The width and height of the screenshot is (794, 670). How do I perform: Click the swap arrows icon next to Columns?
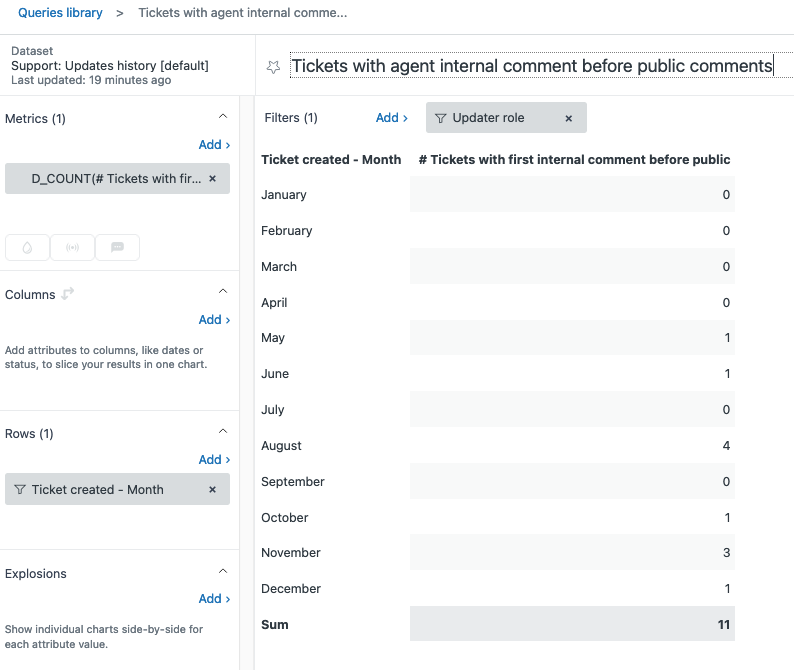[68, 294]
